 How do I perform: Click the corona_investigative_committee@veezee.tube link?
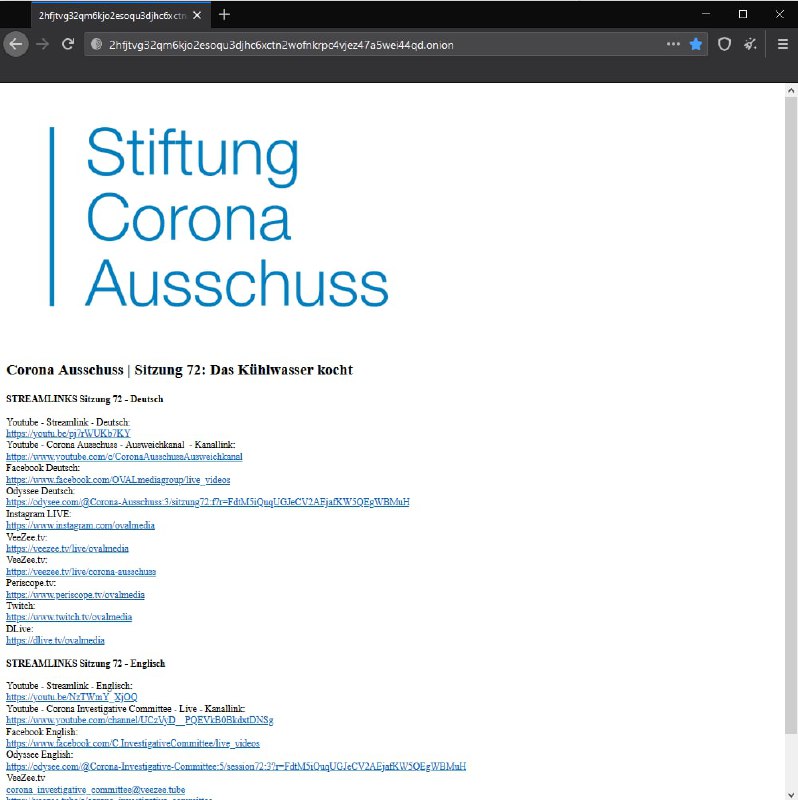pos(95,790)
